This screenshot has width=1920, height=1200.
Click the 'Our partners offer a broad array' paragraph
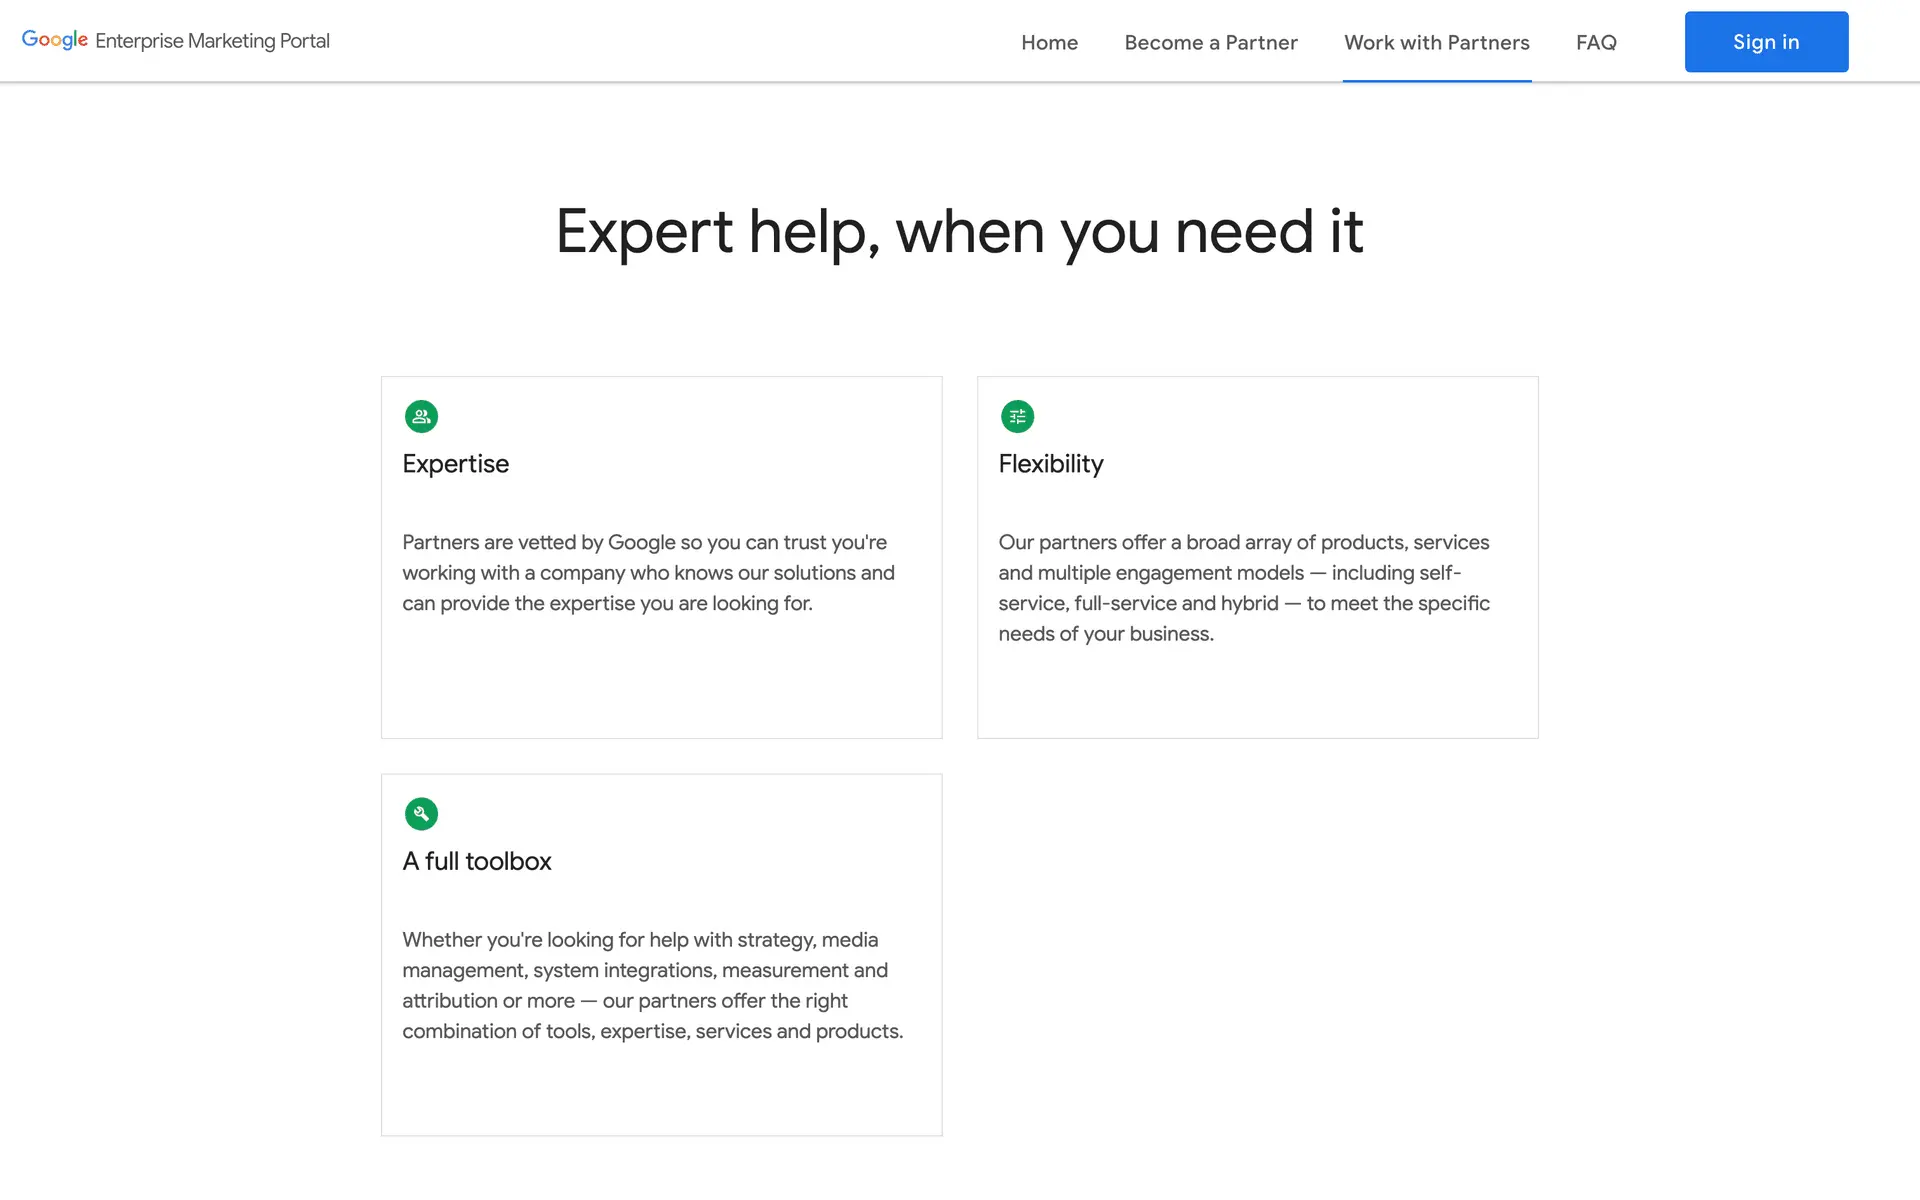pos(1244,588)
